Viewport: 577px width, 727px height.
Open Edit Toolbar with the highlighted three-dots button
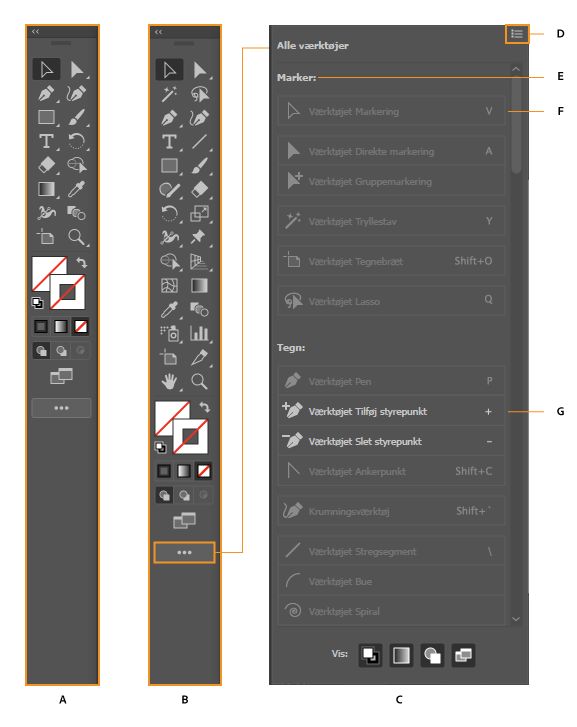184,552
